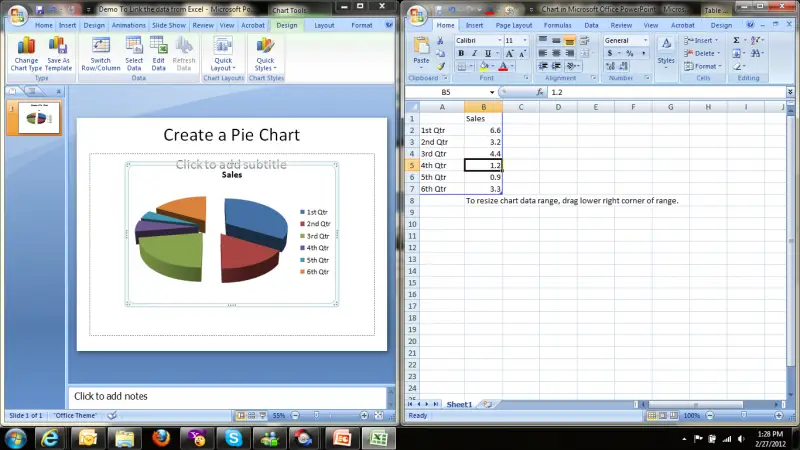800x450 pixels.
Task: Toggle Center alignment in Excel
Action: tap(556, 53)
